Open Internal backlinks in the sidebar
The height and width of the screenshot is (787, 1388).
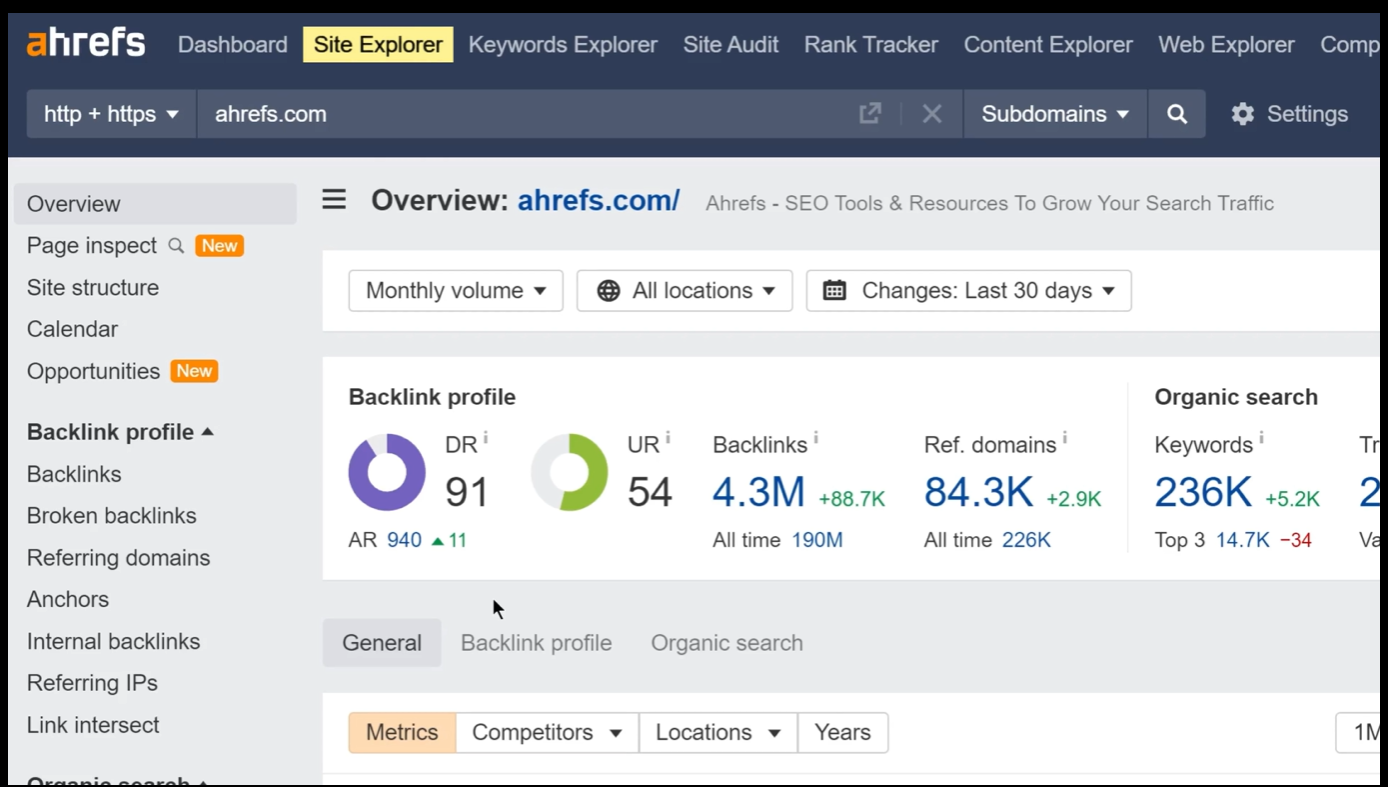(x=114, y=642)
